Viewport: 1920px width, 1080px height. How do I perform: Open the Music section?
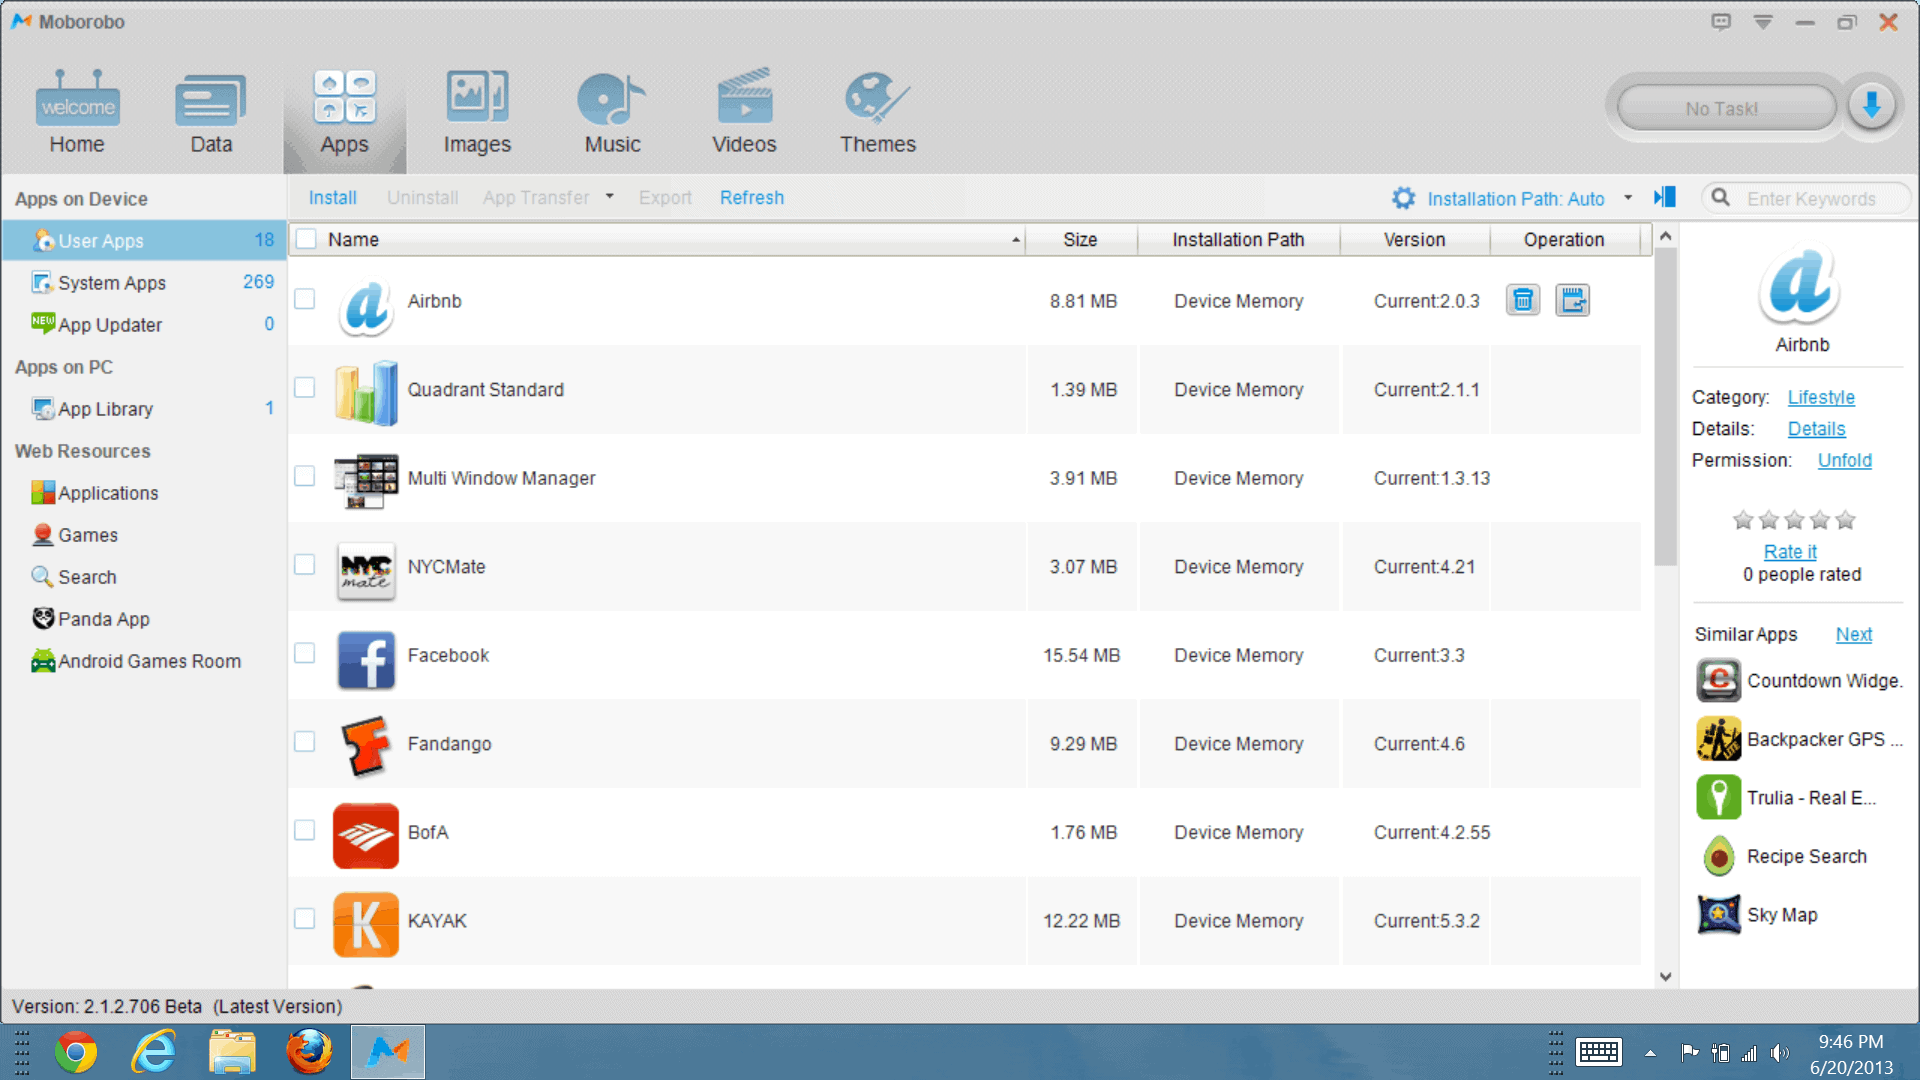[612, 111]
